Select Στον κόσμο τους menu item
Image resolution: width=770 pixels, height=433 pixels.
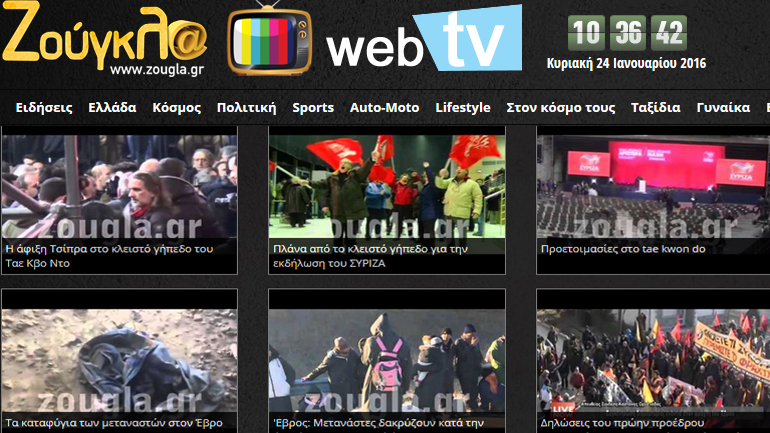point(561,108)
